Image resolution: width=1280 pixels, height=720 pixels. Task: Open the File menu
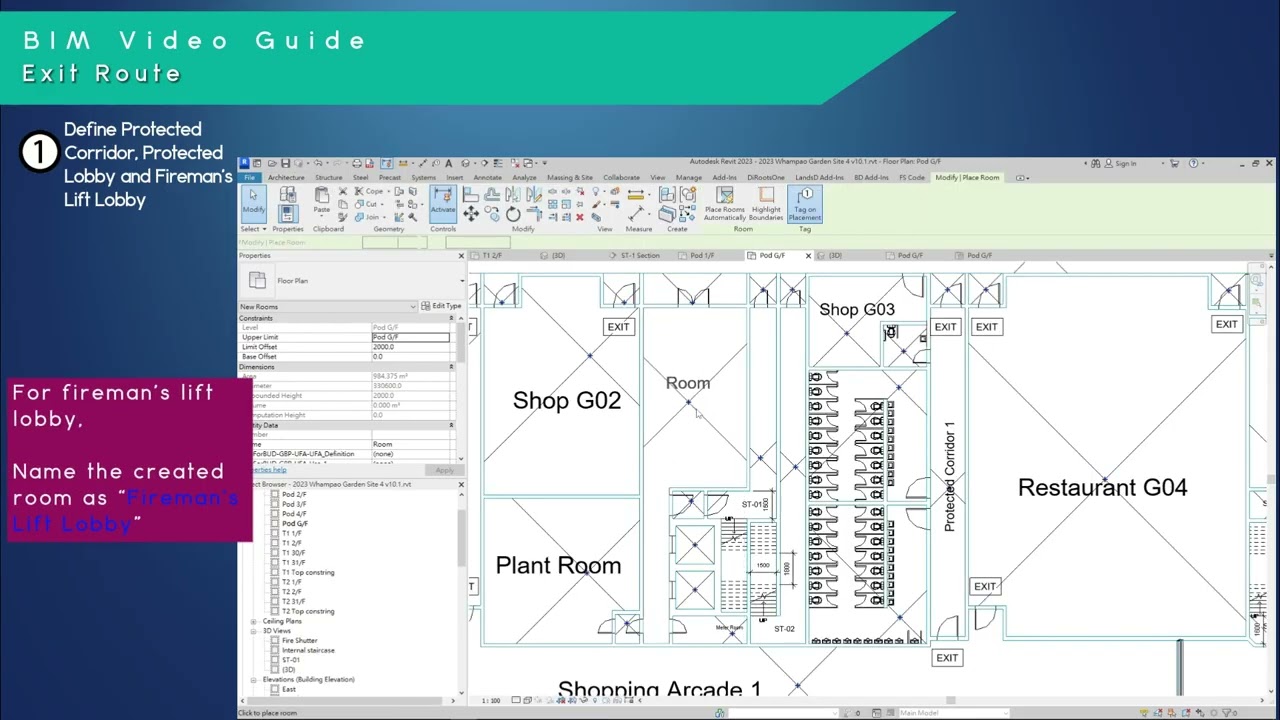(248, 177)
